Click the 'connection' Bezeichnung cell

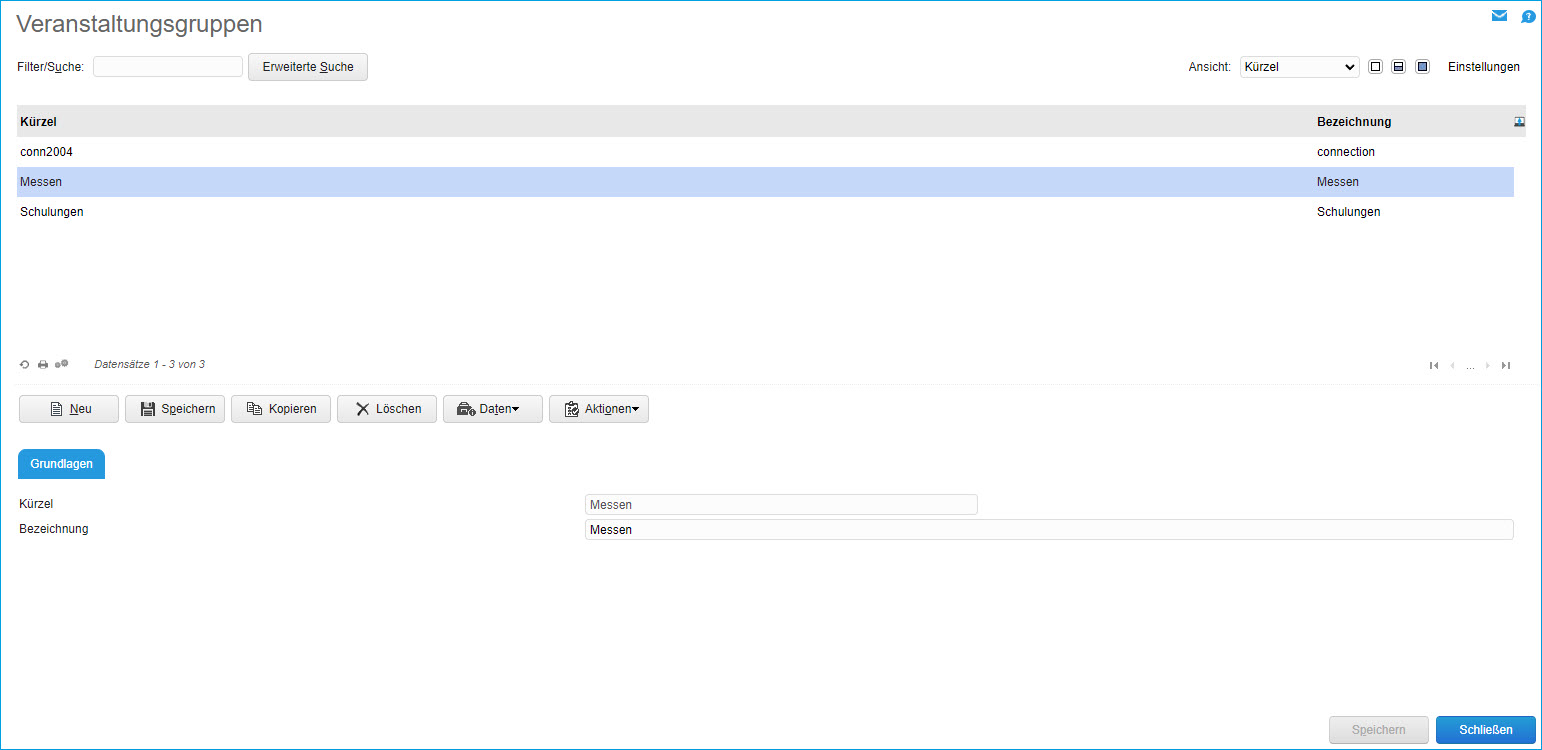click(1346, 152)
